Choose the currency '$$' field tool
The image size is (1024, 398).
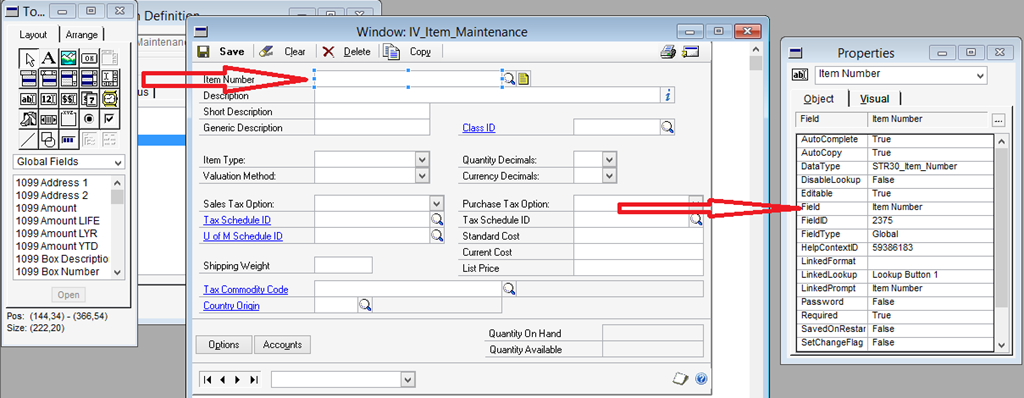coord(69,99)
